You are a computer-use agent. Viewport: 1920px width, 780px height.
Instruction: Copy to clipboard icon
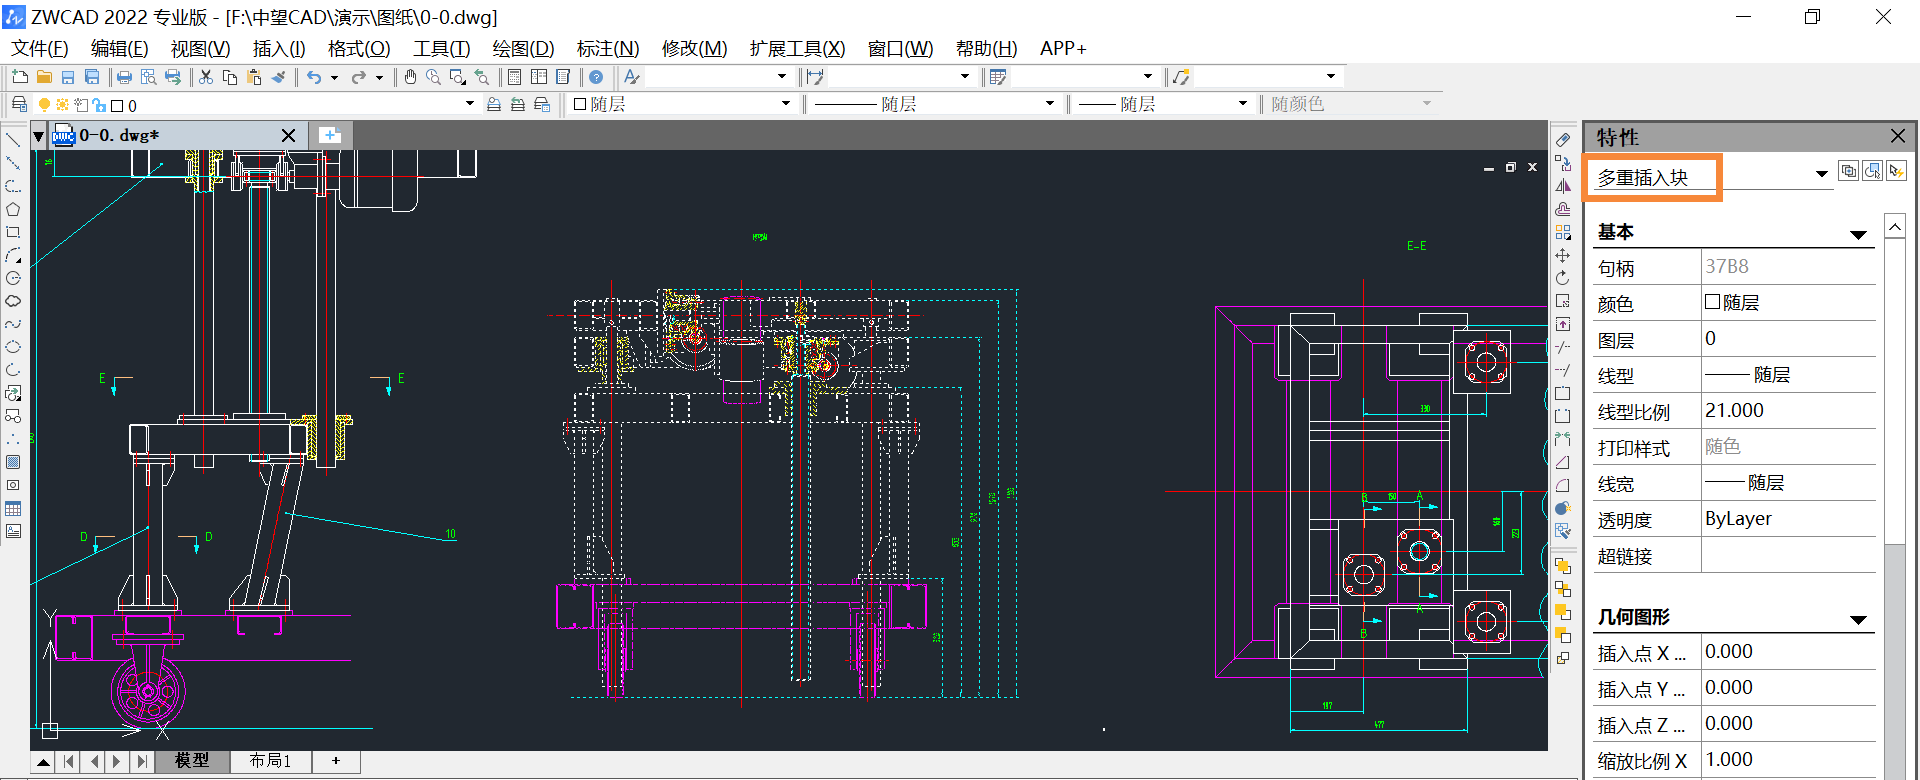(x=230, y=77)
